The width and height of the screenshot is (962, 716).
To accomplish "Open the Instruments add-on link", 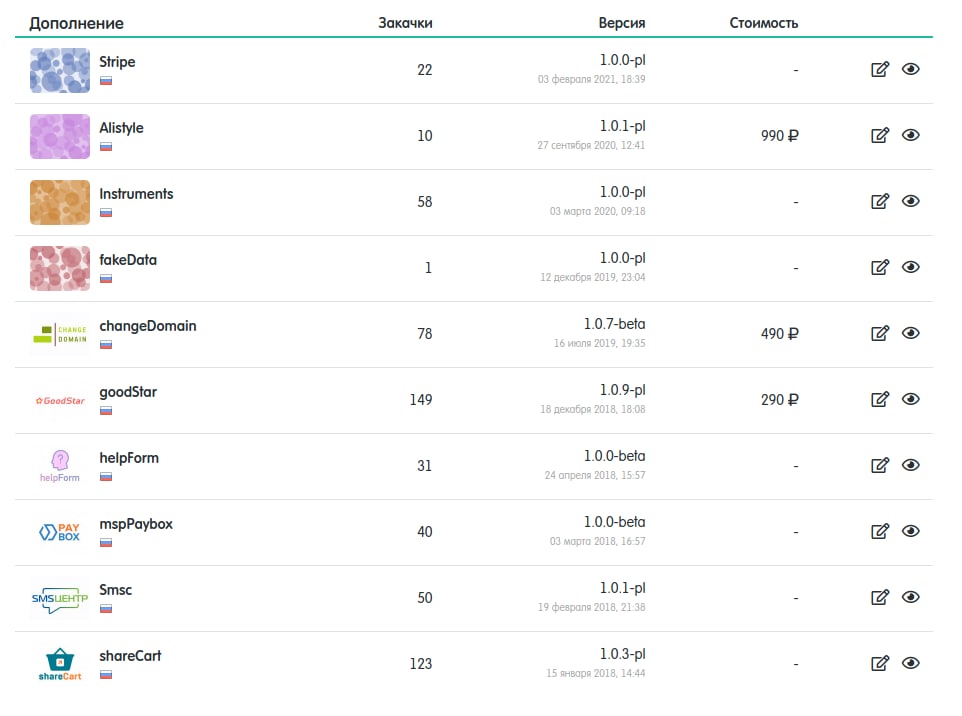I will (136, 194).
